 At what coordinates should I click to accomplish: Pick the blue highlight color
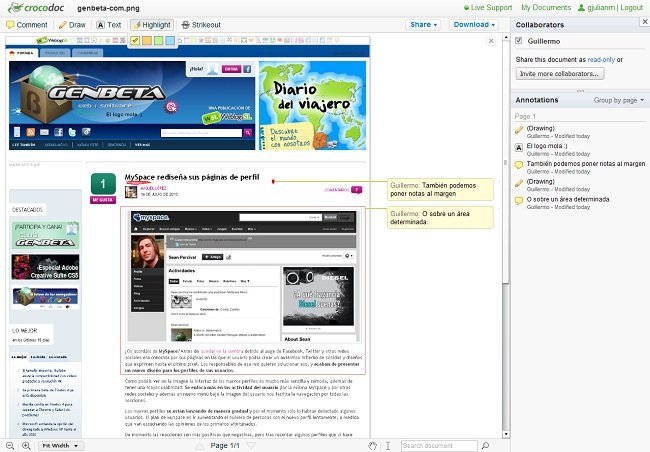170,41
